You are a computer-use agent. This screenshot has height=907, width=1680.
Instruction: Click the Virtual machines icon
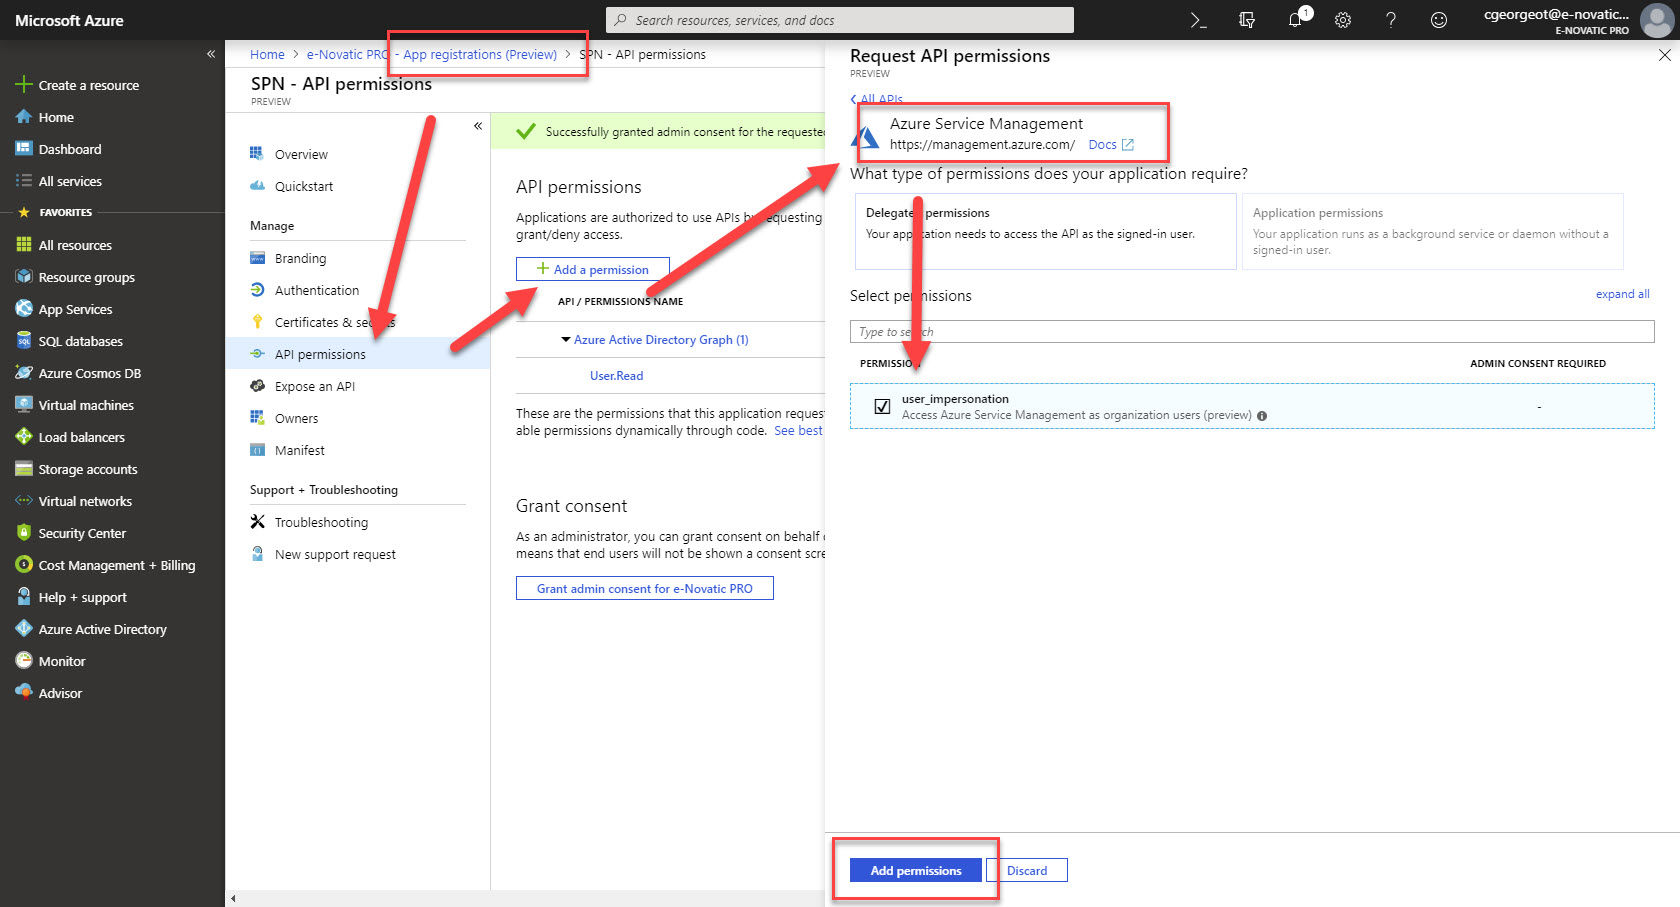point(24,405)
